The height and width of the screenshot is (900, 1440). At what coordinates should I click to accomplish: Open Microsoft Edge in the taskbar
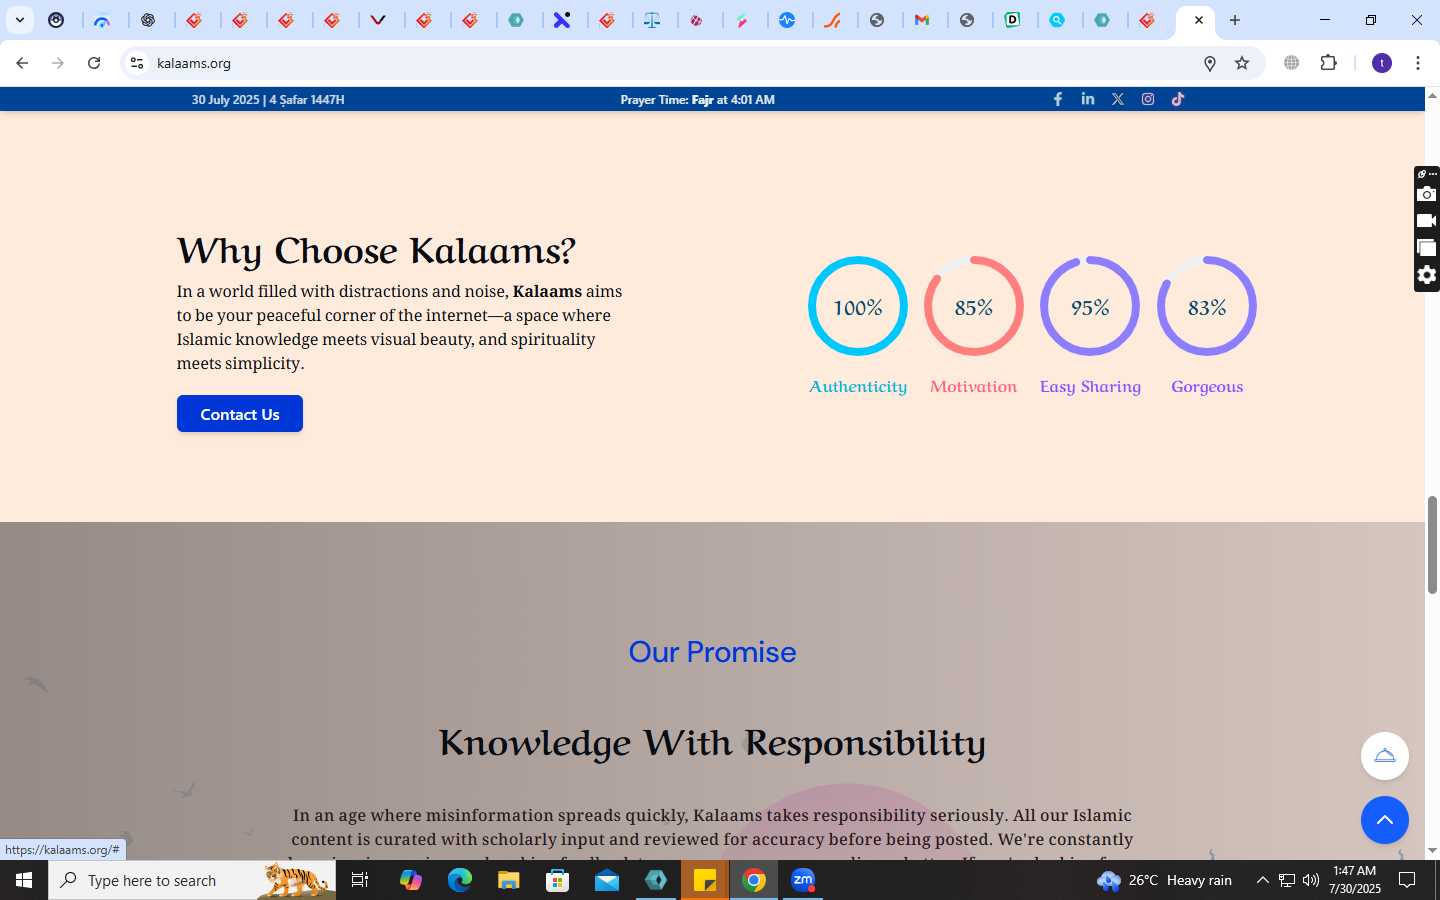[459, 880]
